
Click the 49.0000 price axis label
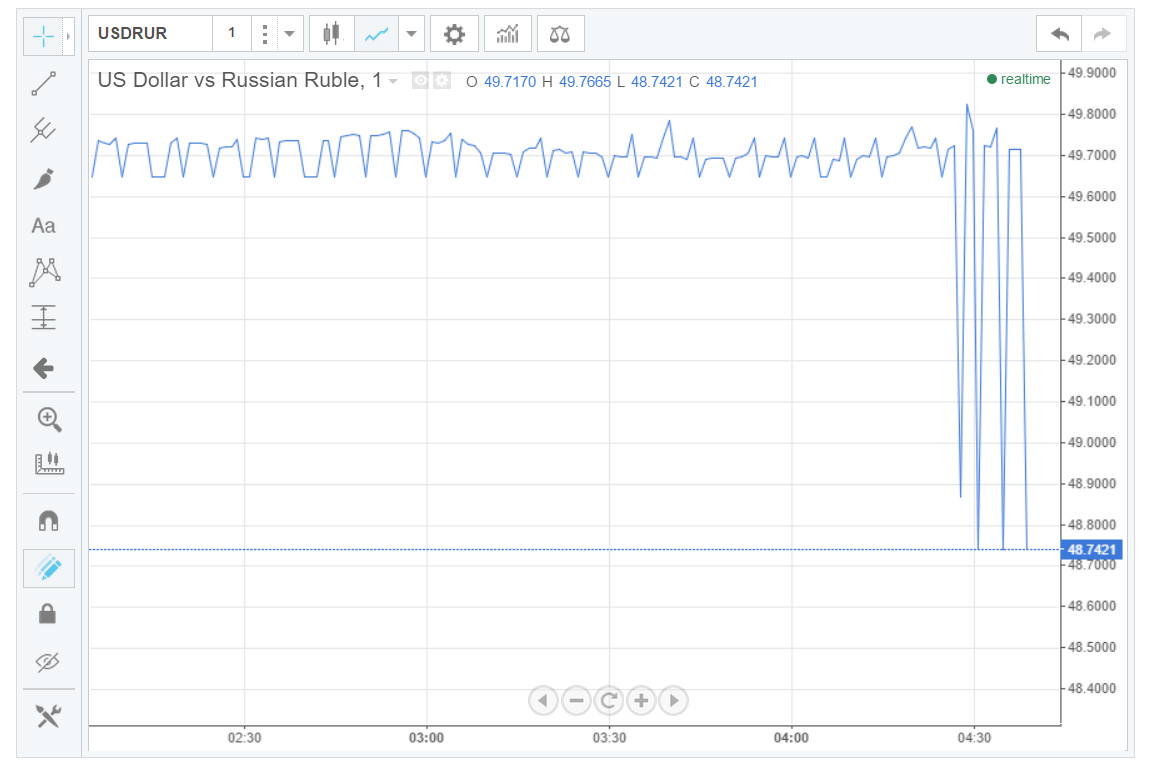tap(1092, 442)
